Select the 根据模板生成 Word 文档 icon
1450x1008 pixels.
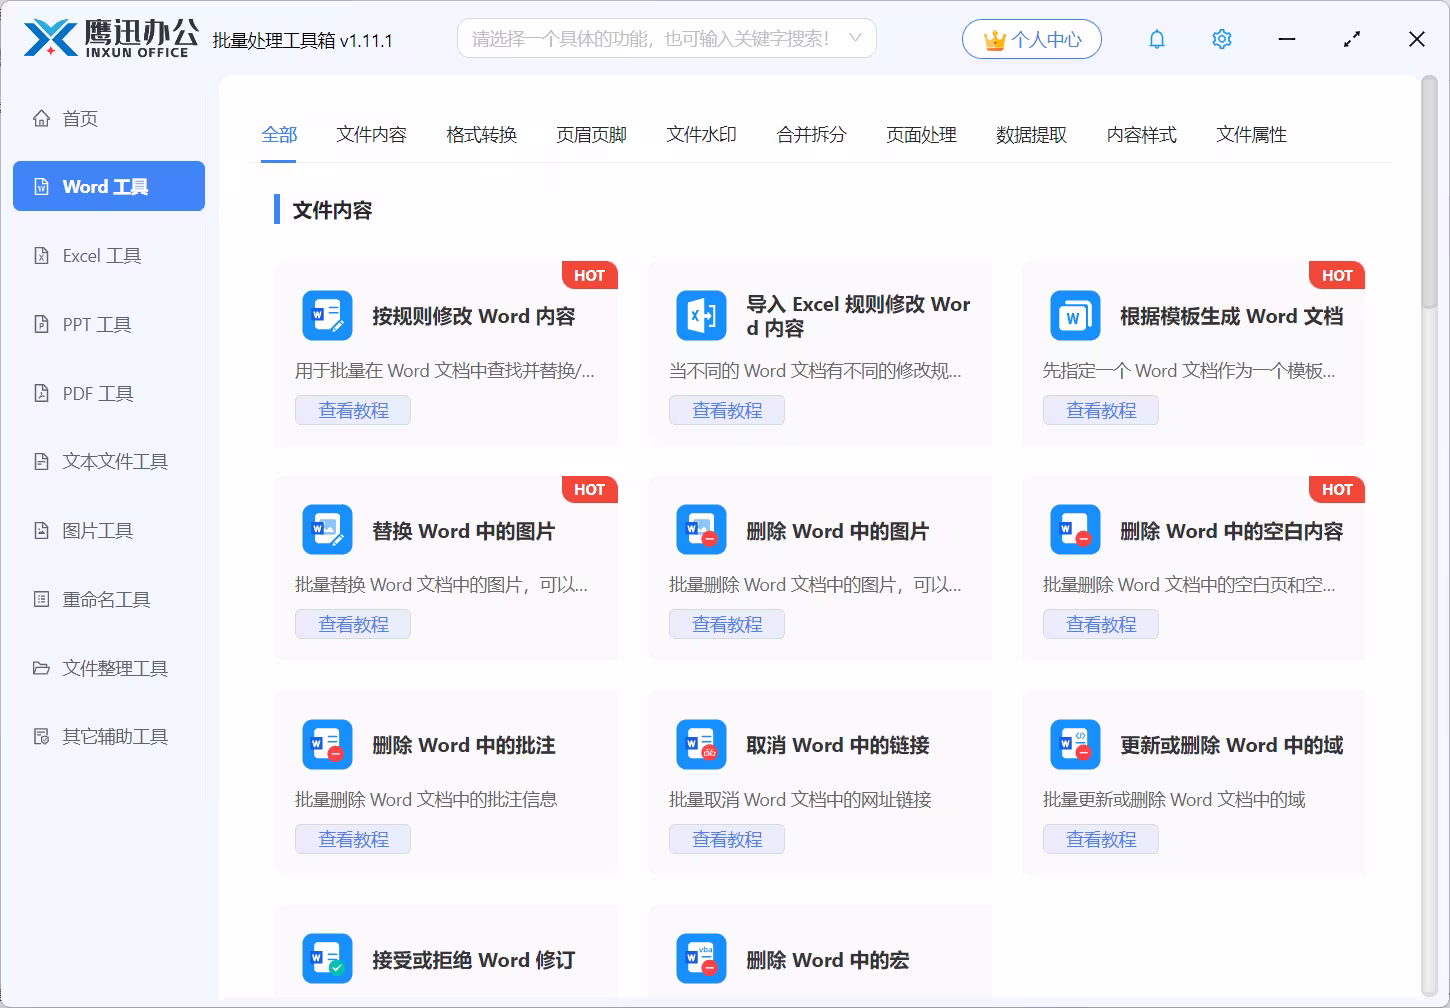[x=1075, y=316]
